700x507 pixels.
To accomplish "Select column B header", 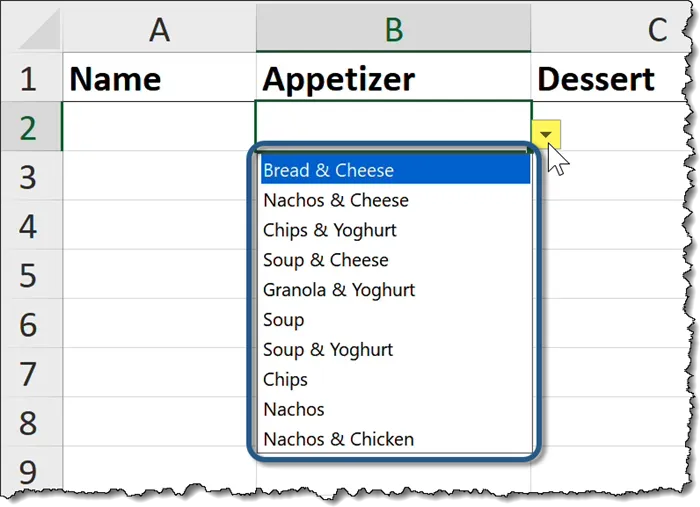I will pyautogui.click(x=393, y=30).
